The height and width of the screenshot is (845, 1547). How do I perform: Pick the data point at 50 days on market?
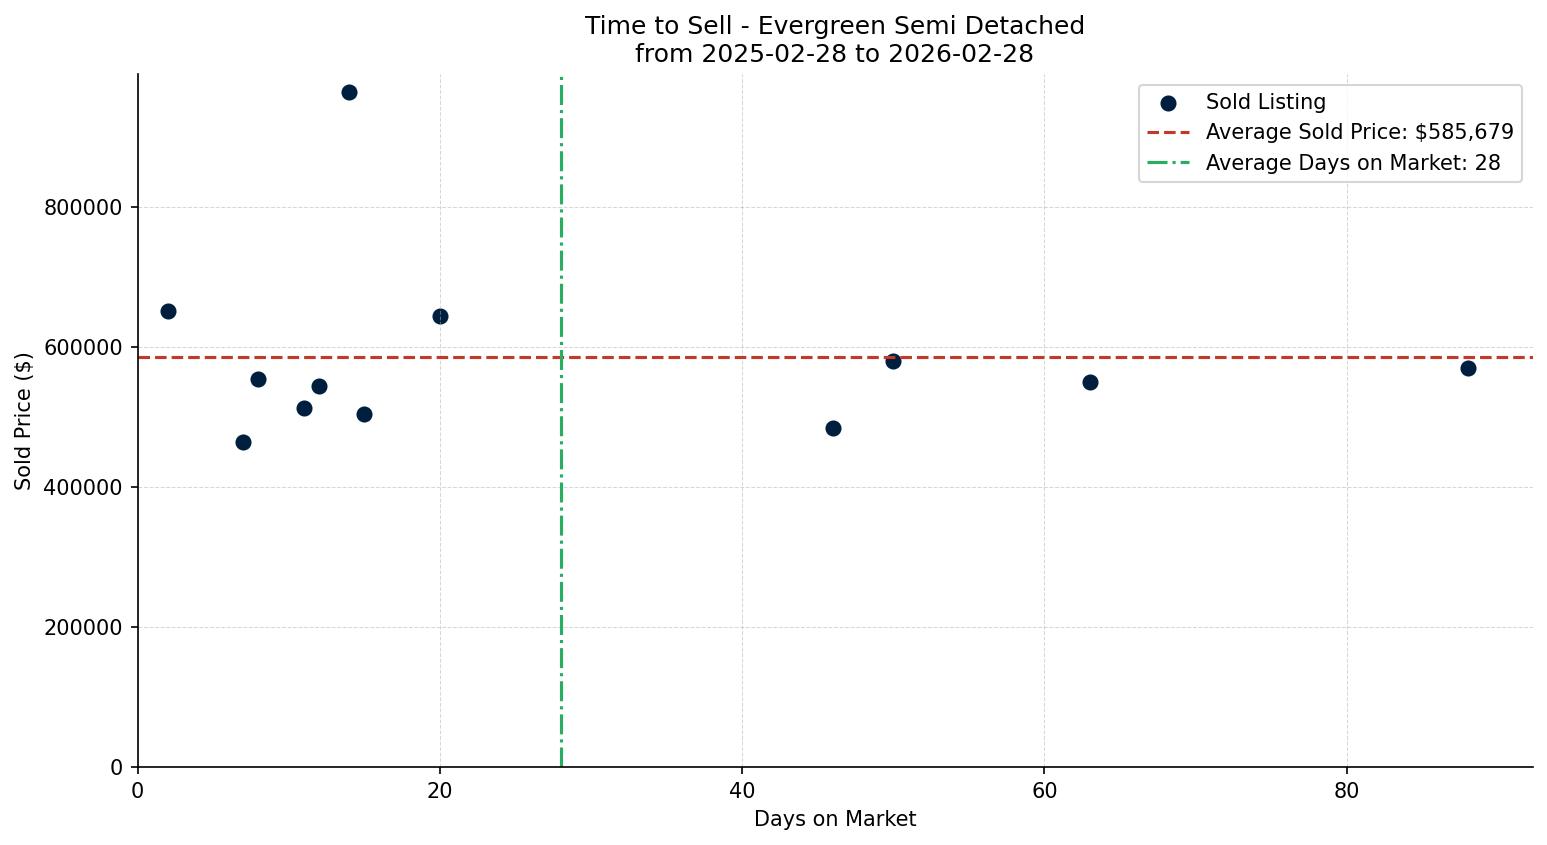(x=893, y=361)
